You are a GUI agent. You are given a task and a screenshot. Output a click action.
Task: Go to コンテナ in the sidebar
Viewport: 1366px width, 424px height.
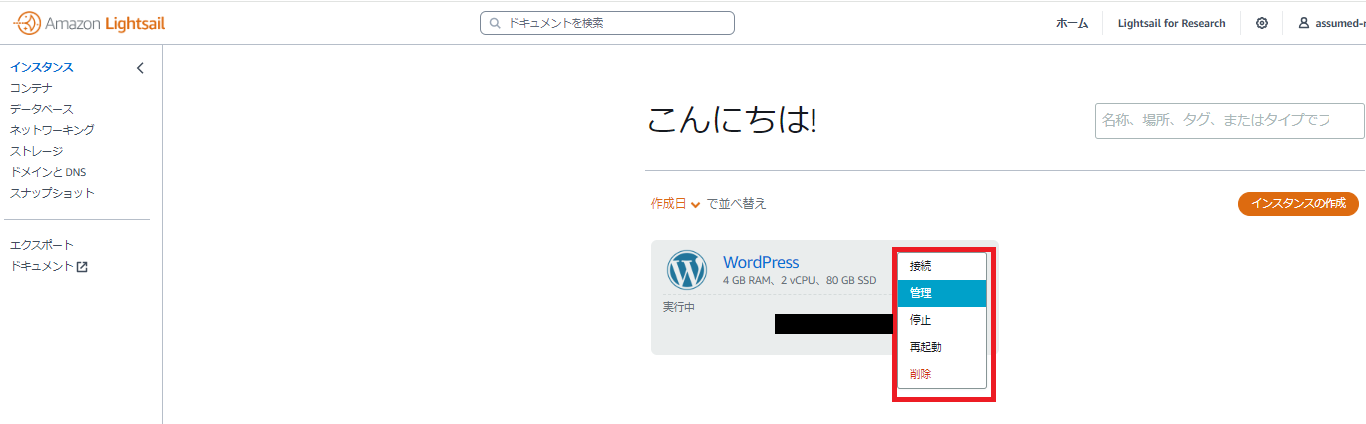[x=31, y=88]
